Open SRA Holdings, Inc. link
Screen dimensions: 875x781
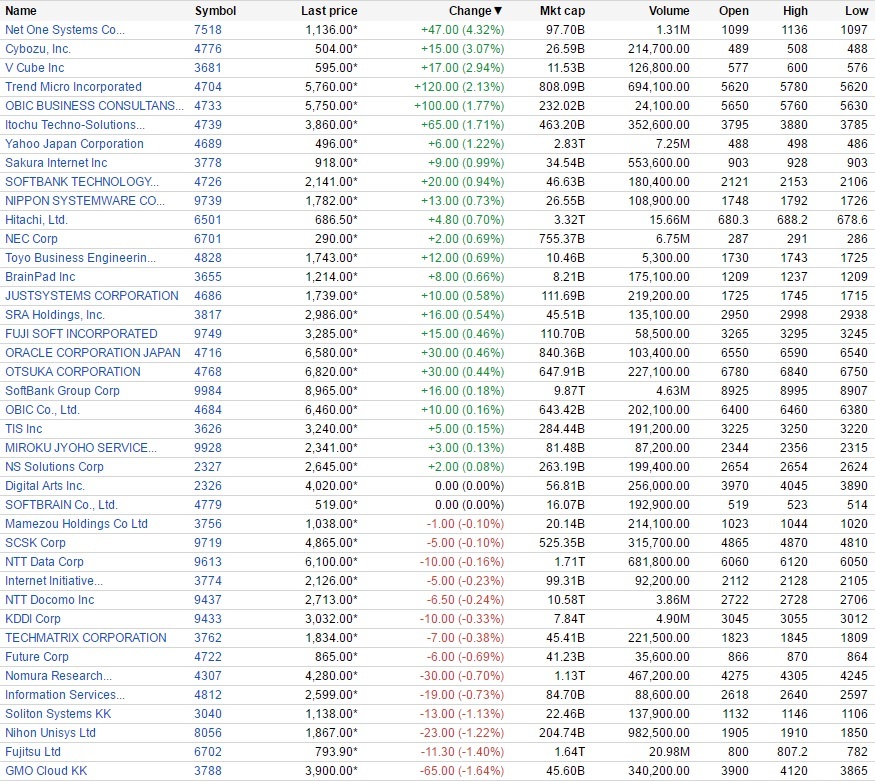[55, 314]
